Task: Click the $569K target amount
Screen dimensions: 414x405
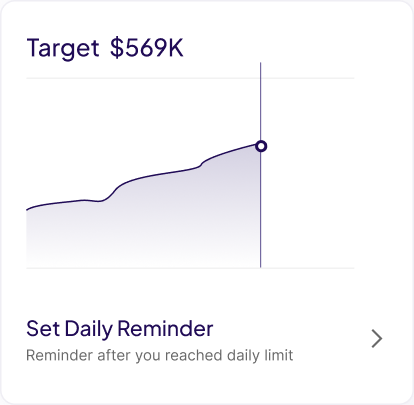Action: [x=147, y=48]
